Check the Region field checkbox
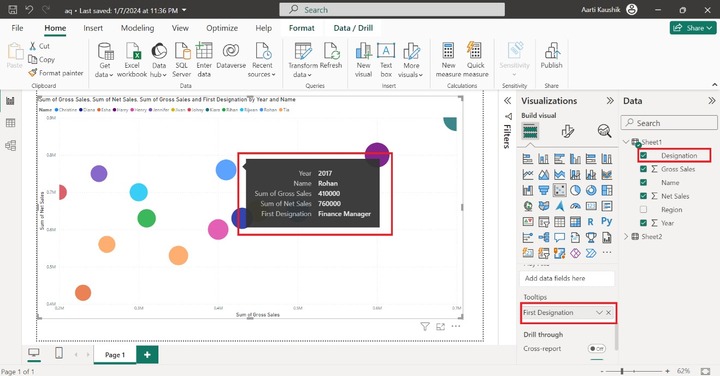The image size is (720, 376). click(x=643, y=210)
